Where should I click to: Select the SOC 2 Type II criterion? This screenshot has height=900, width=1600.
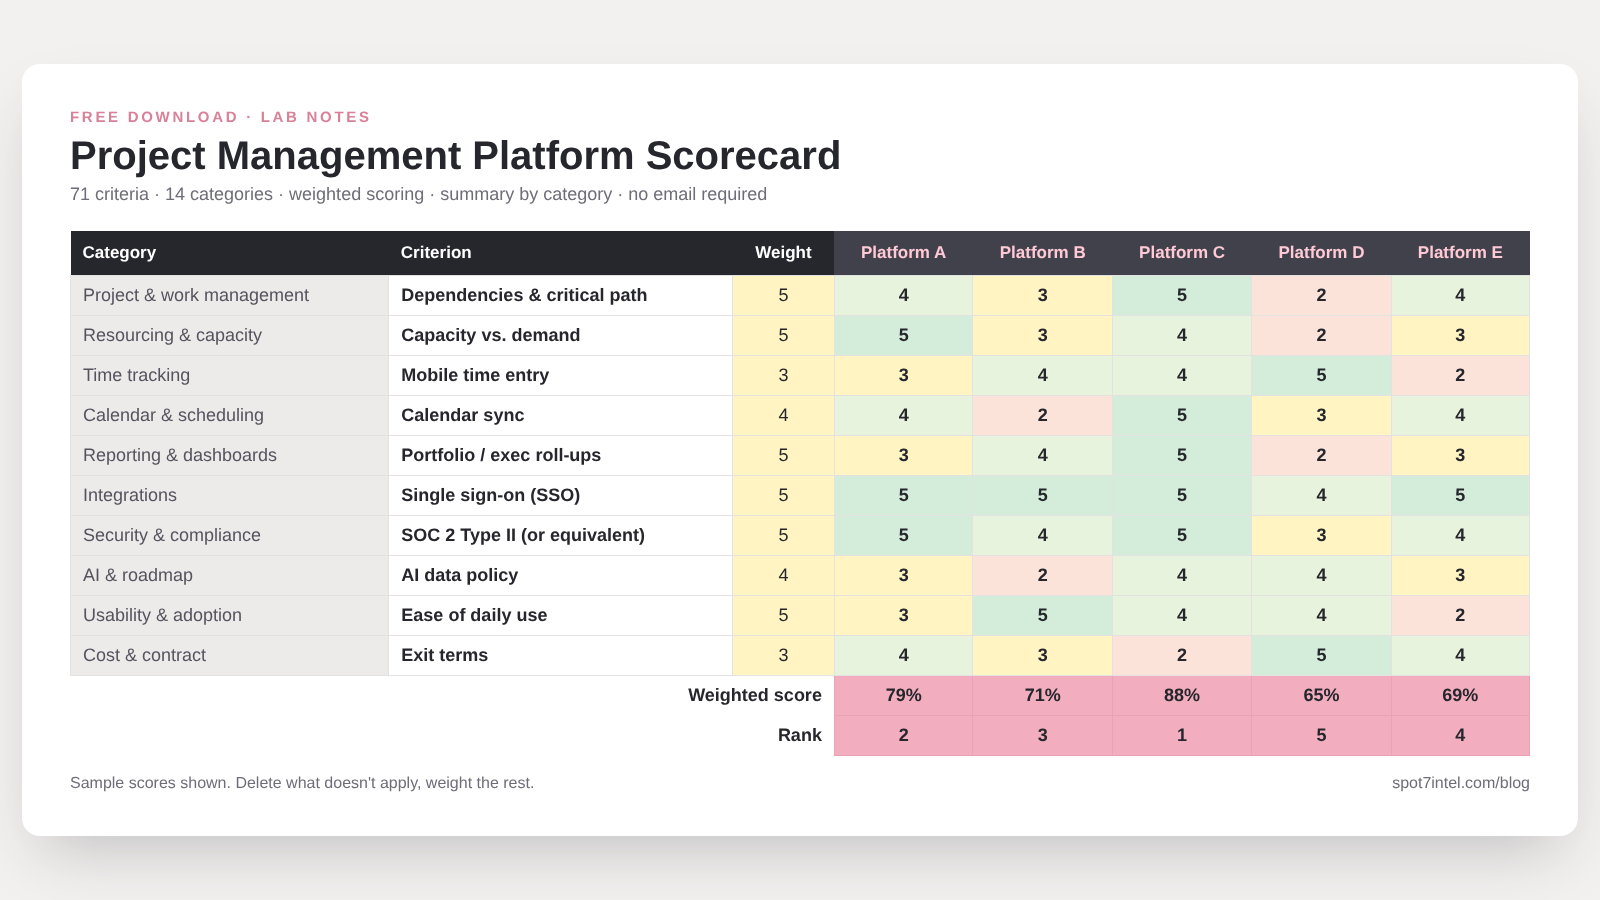(x=561, y=535)
